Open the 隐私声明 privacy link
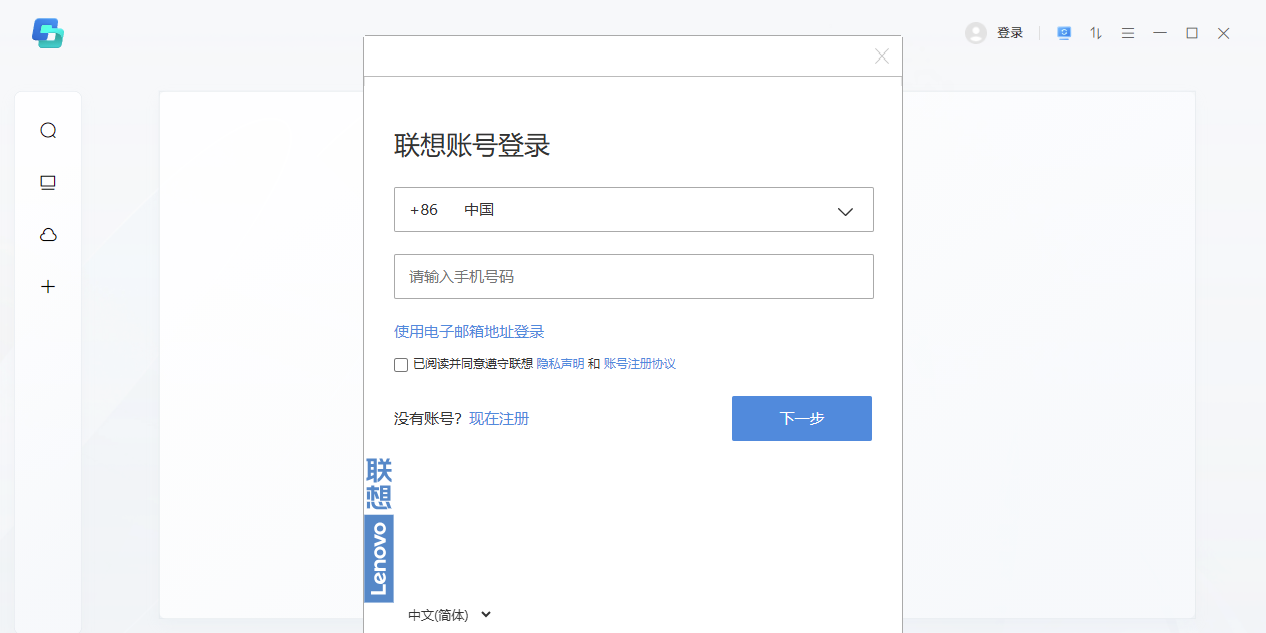This screenshot has height=633, width=1266. 561,364
